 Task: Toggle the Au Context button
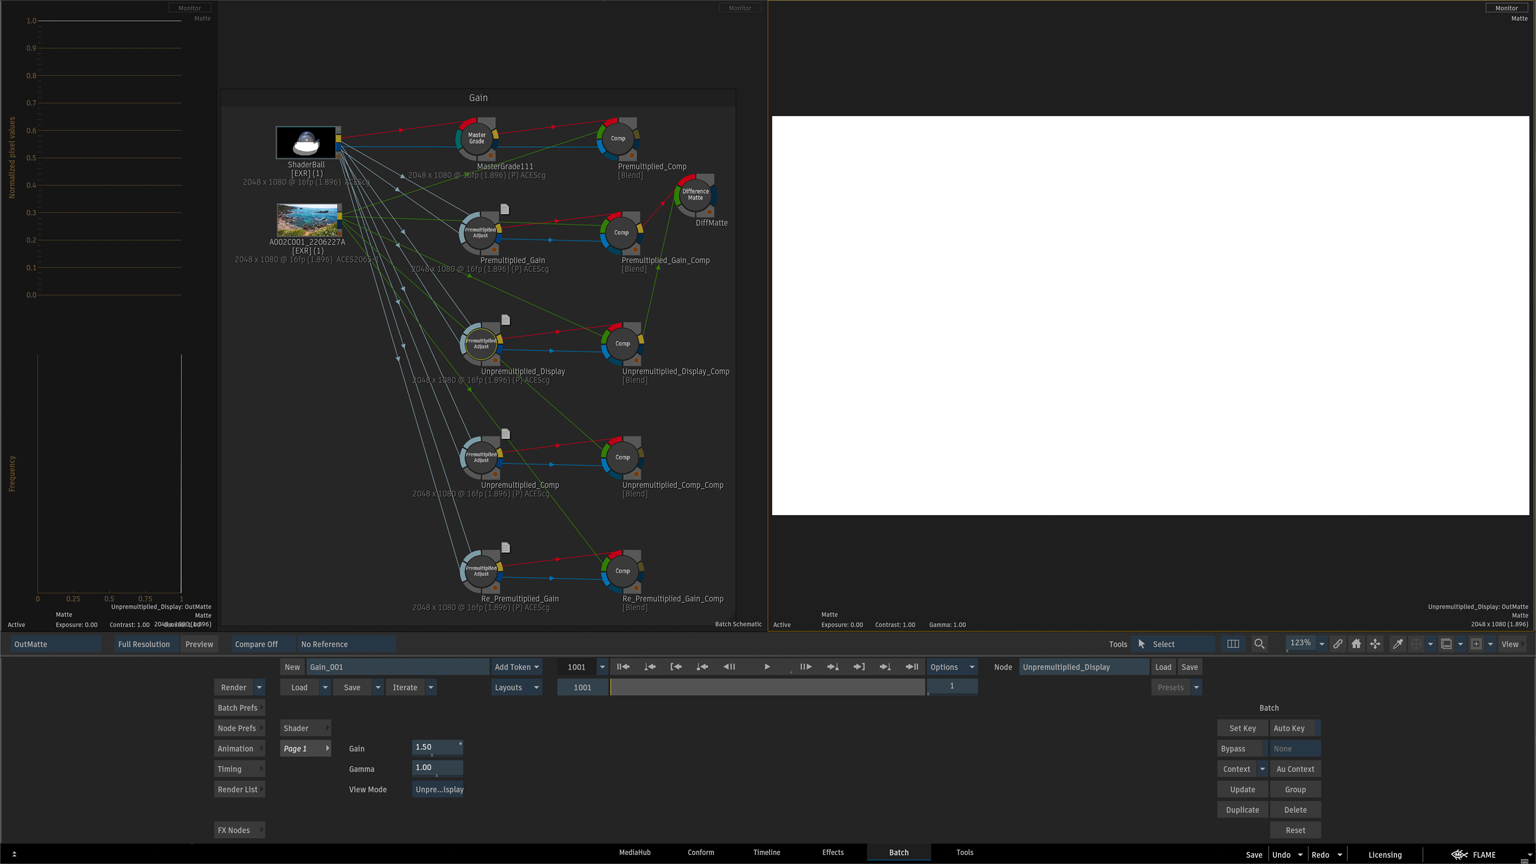point(1295,769)
